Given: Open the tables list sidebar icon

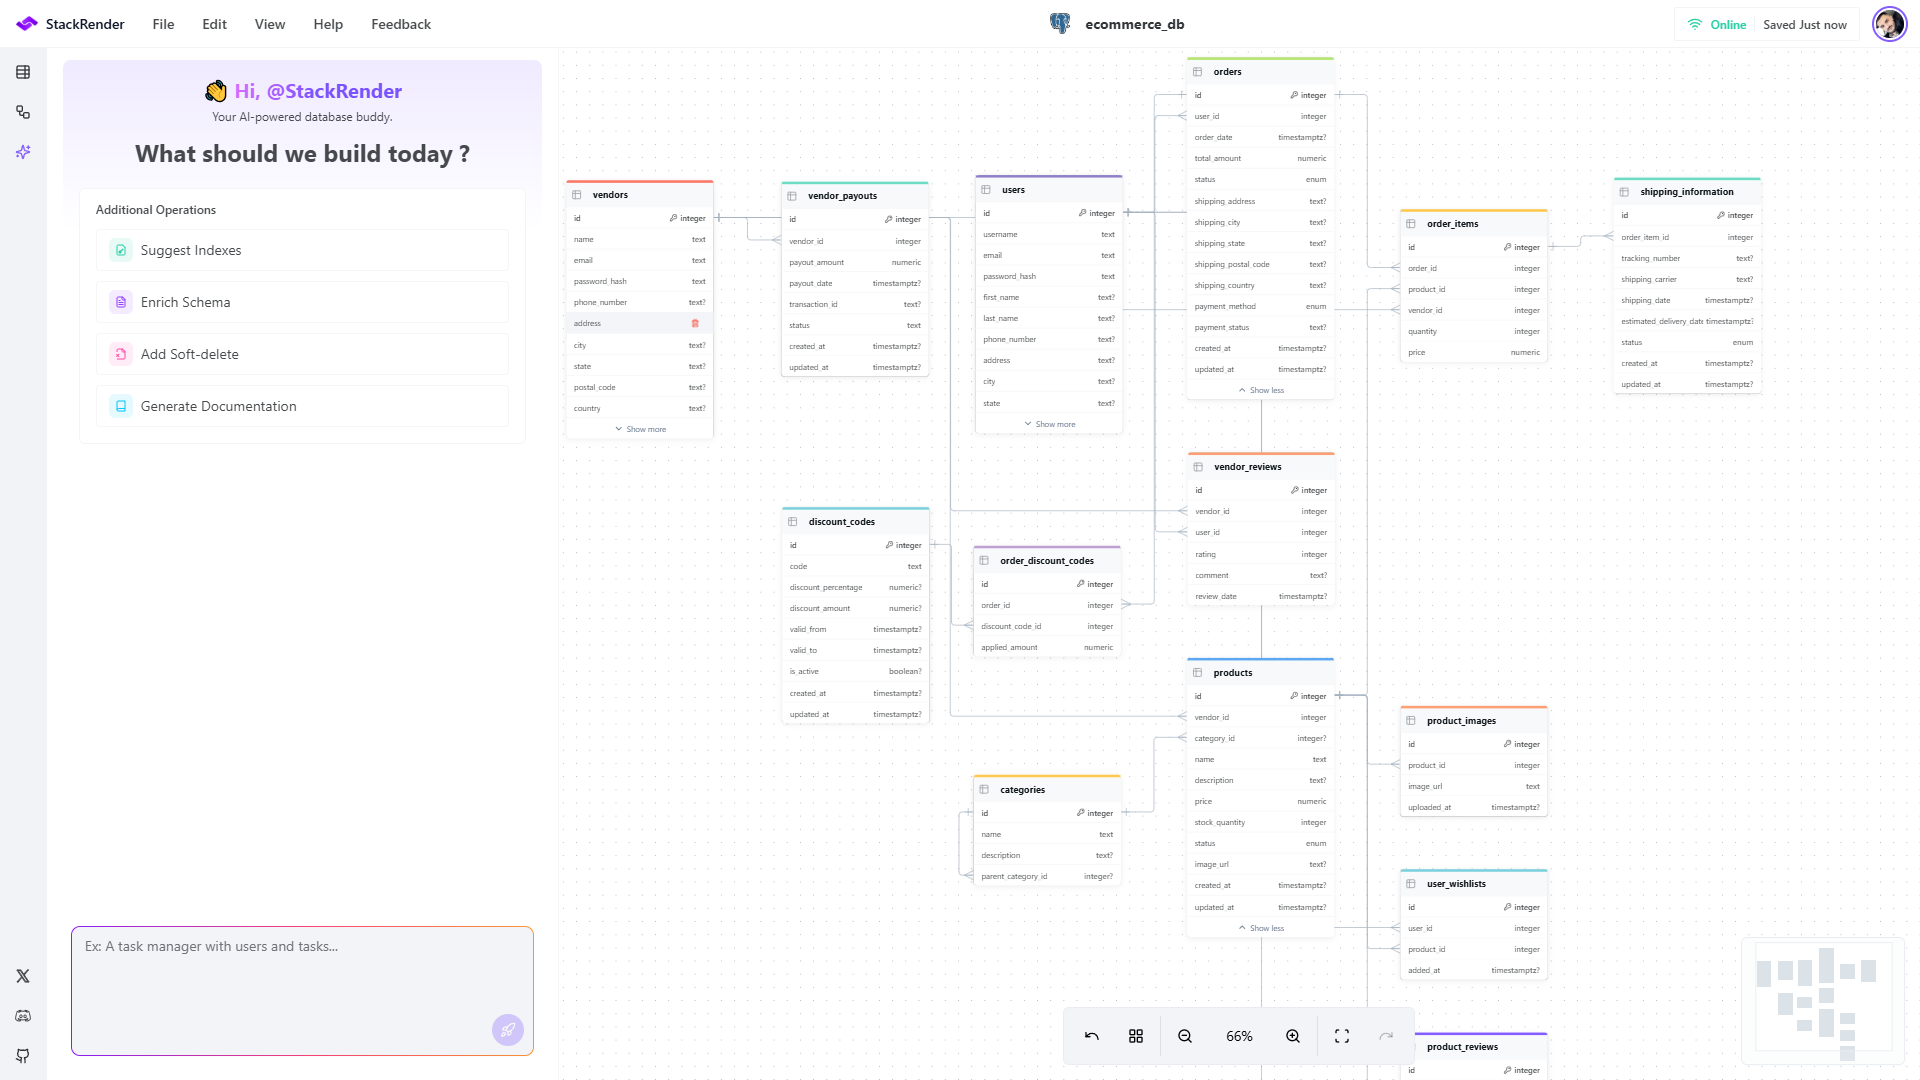Looking at the screenshot, I should coord(23,72).
